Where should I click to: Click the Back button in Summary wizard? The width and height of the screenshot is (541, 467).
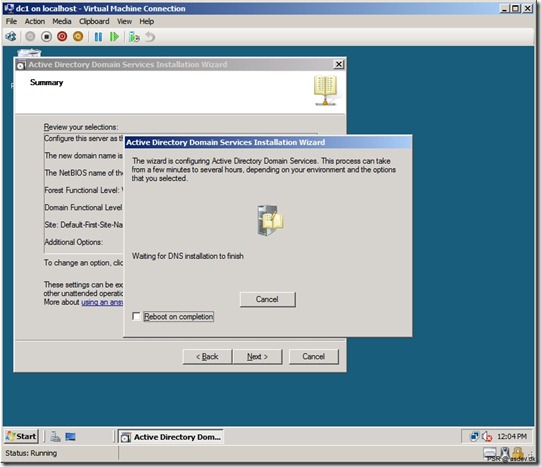(x=207, y=357)
